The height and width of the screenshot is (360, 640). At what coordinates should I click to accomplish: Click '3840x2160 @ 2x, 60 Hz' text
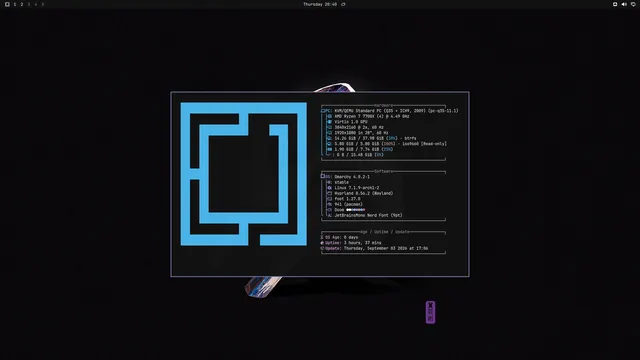click(359, 127)
